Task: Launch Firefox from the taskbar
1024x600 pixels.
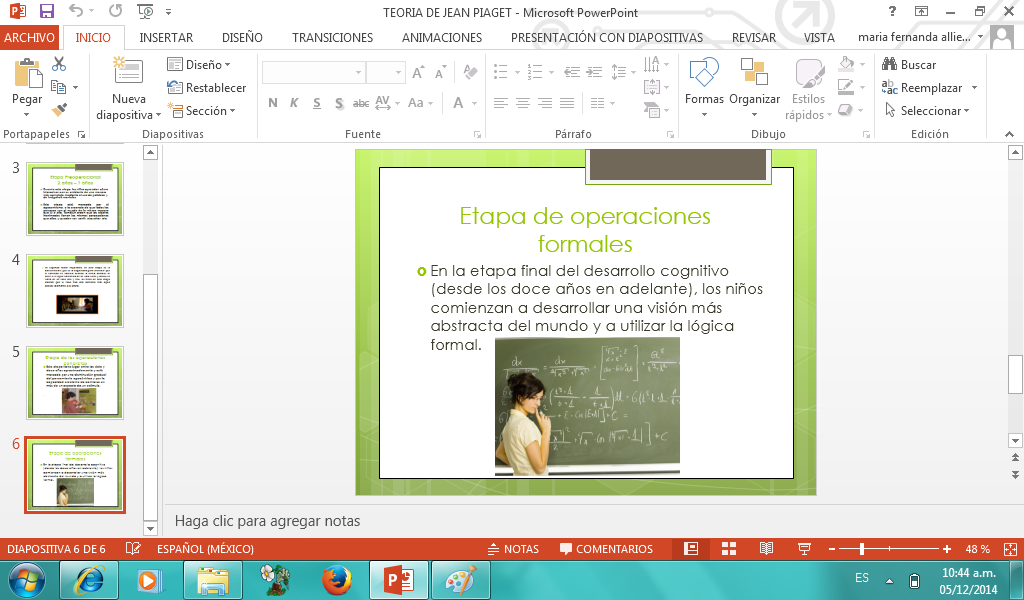Action: click(x=337, y=579)
